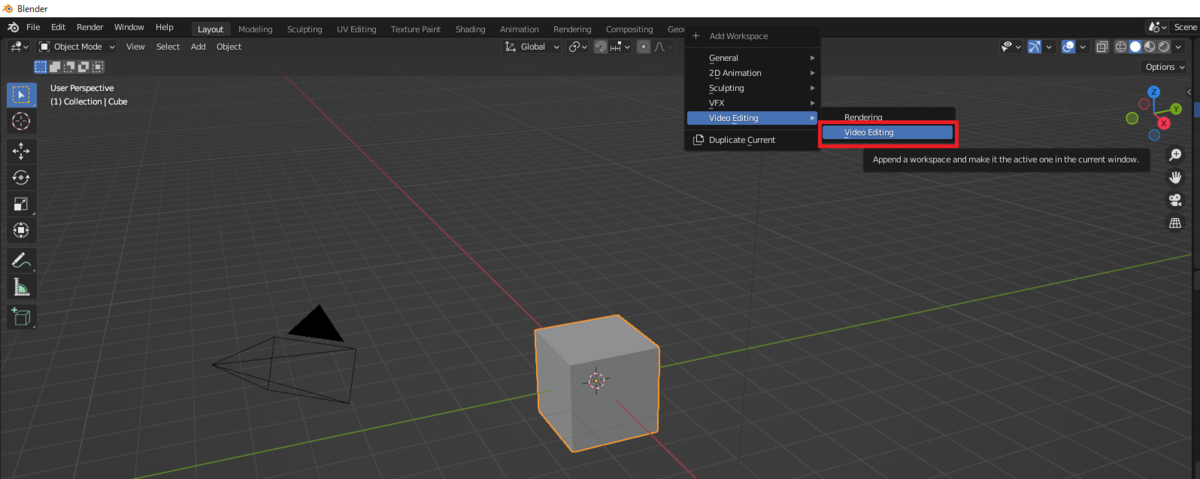Select the Rotate tool
Viewport: 1200px width, 479px height.
[20, 177]
